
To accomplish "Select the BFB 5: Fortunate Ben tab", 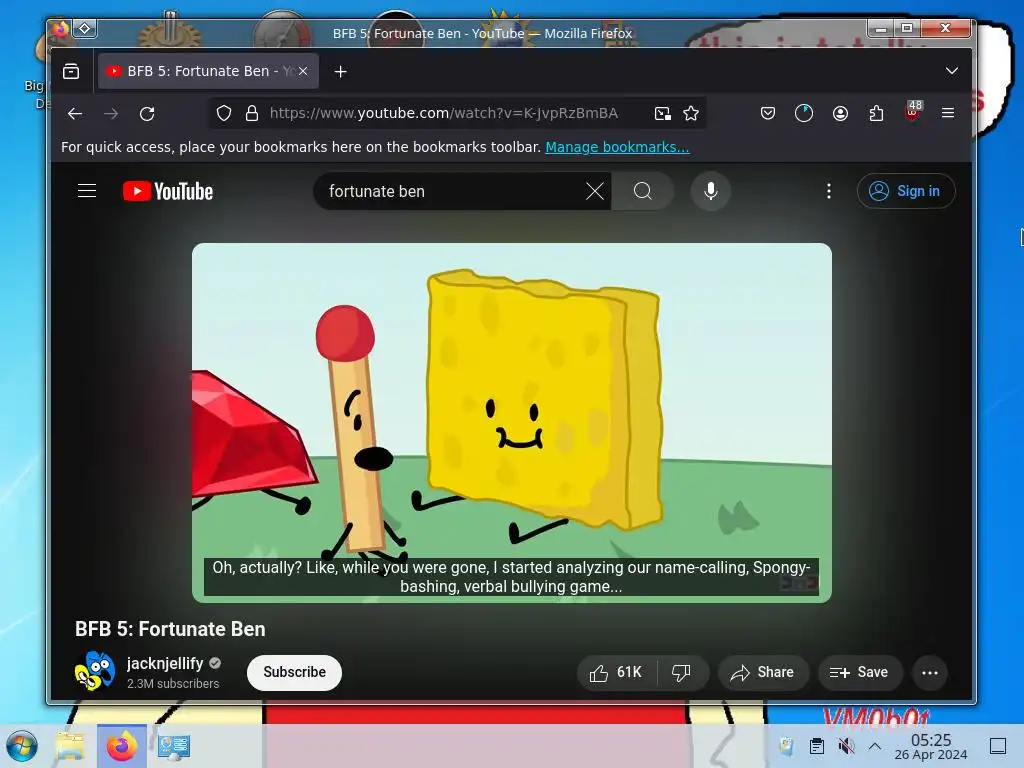I will (x=208, y=71).
